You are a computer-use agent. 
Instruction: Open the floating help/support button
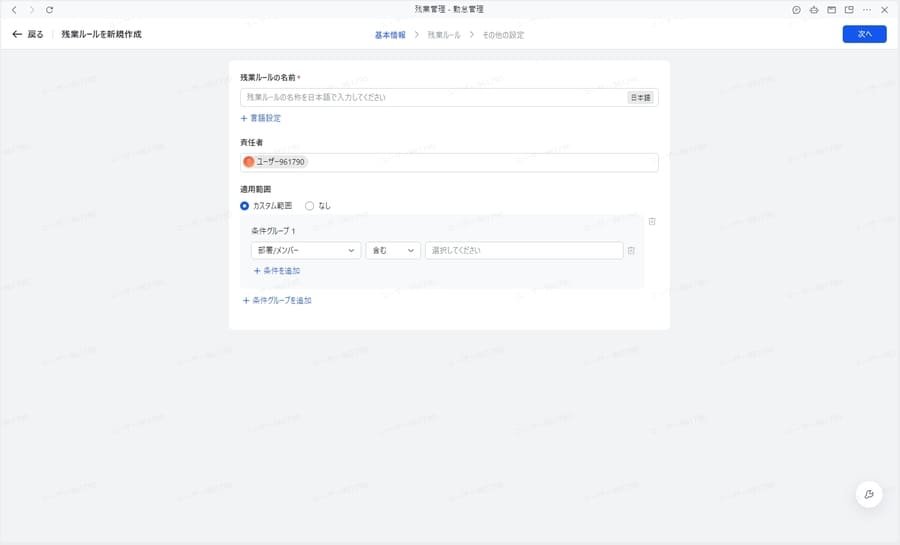pos(869,495)
